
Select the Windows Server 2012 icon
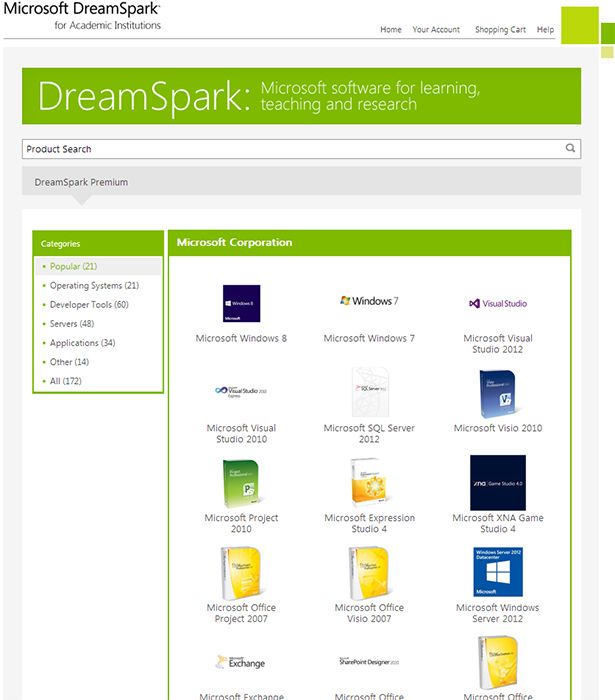coord(498,572)
